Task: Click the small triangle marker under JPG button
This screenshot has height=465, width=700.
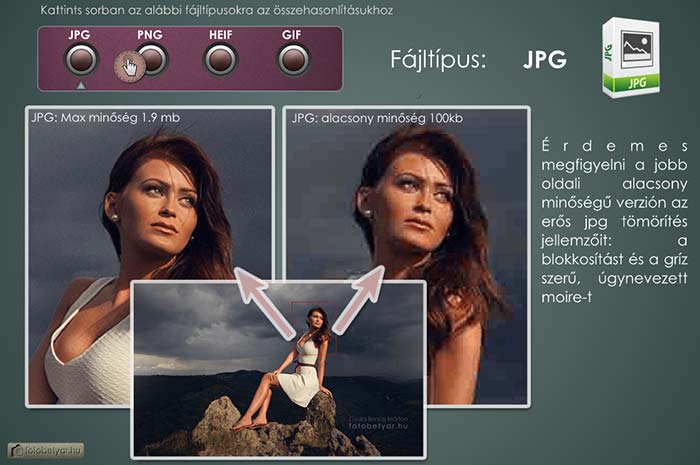Action: click(79, 85)
